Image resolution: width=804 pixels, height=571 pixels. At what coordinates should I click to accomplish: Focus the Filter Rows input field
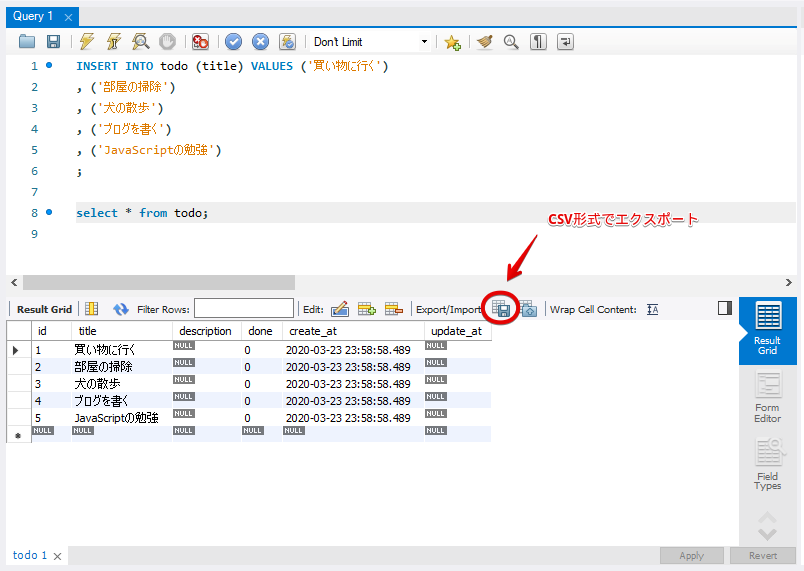[x=244, y=309]
